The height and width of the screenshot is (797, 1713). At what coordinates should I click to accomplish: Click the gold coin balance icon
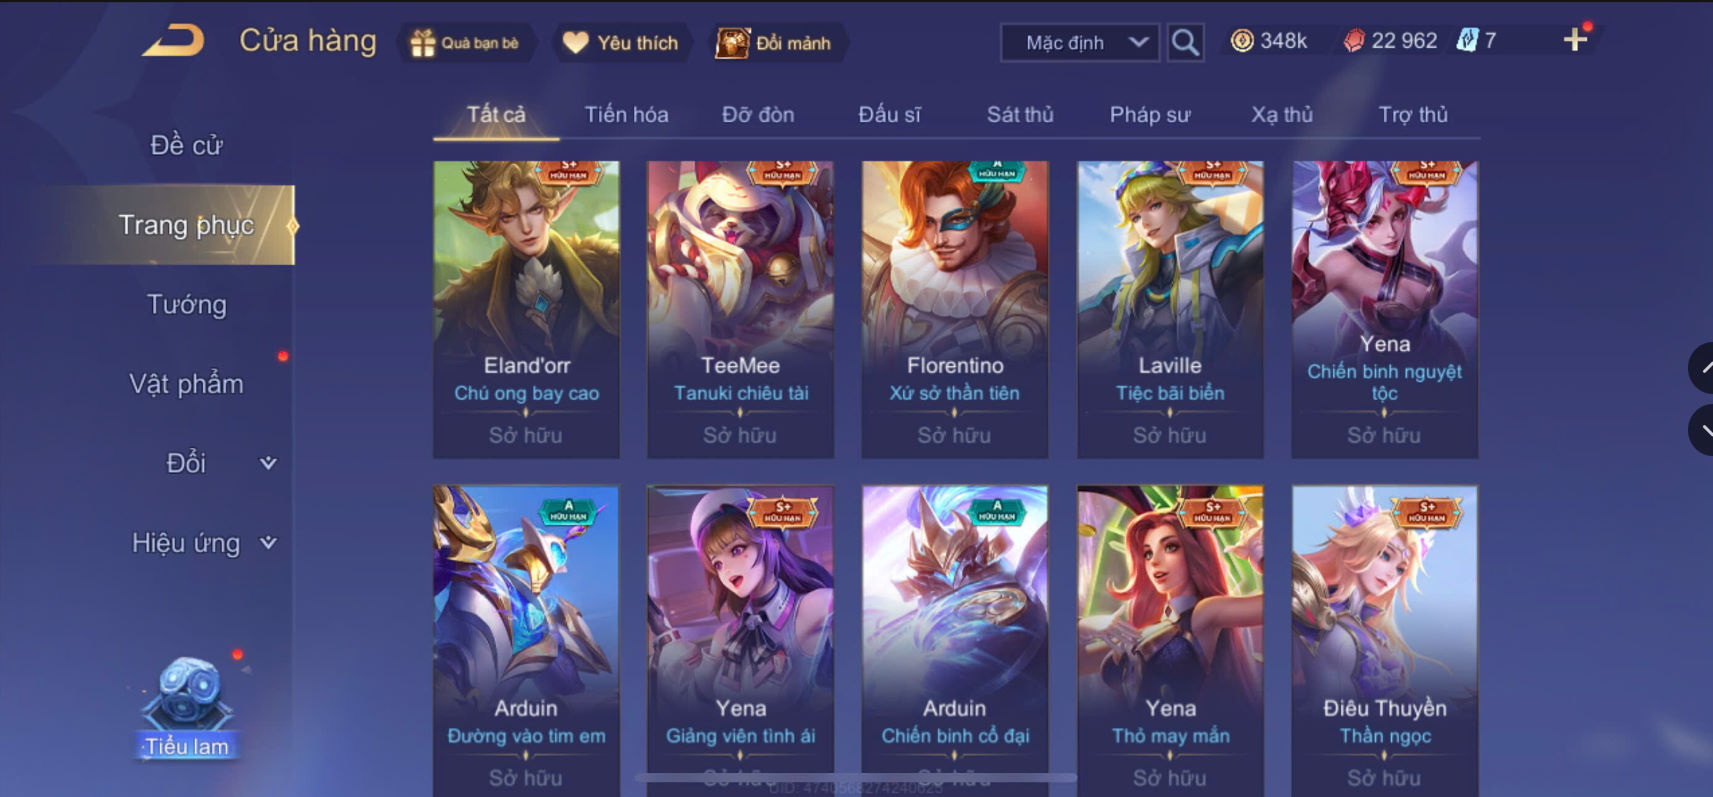point(1242,40)
